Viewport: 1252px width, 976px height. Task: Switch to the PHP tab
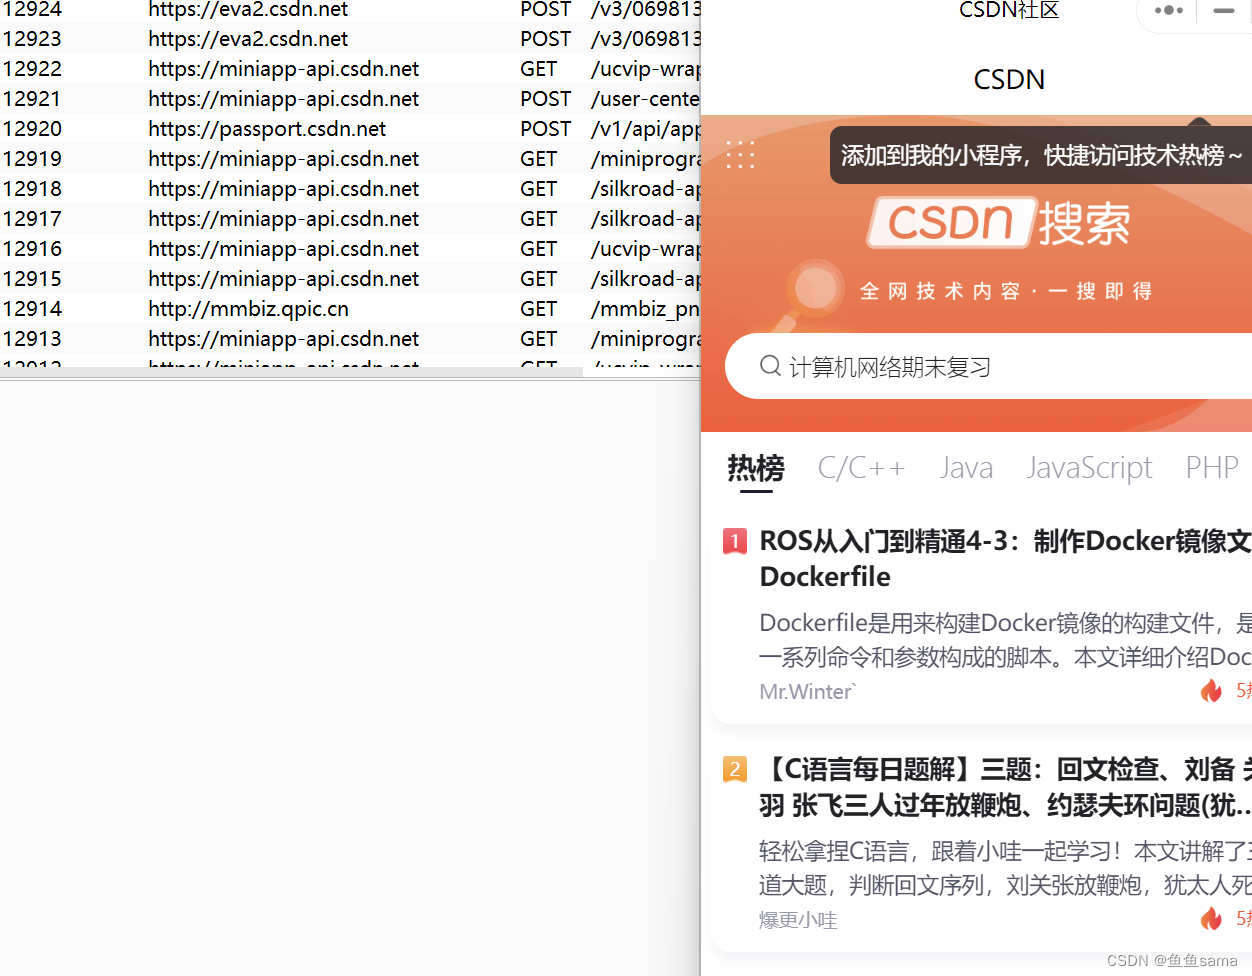click(x=1212, y=468)
